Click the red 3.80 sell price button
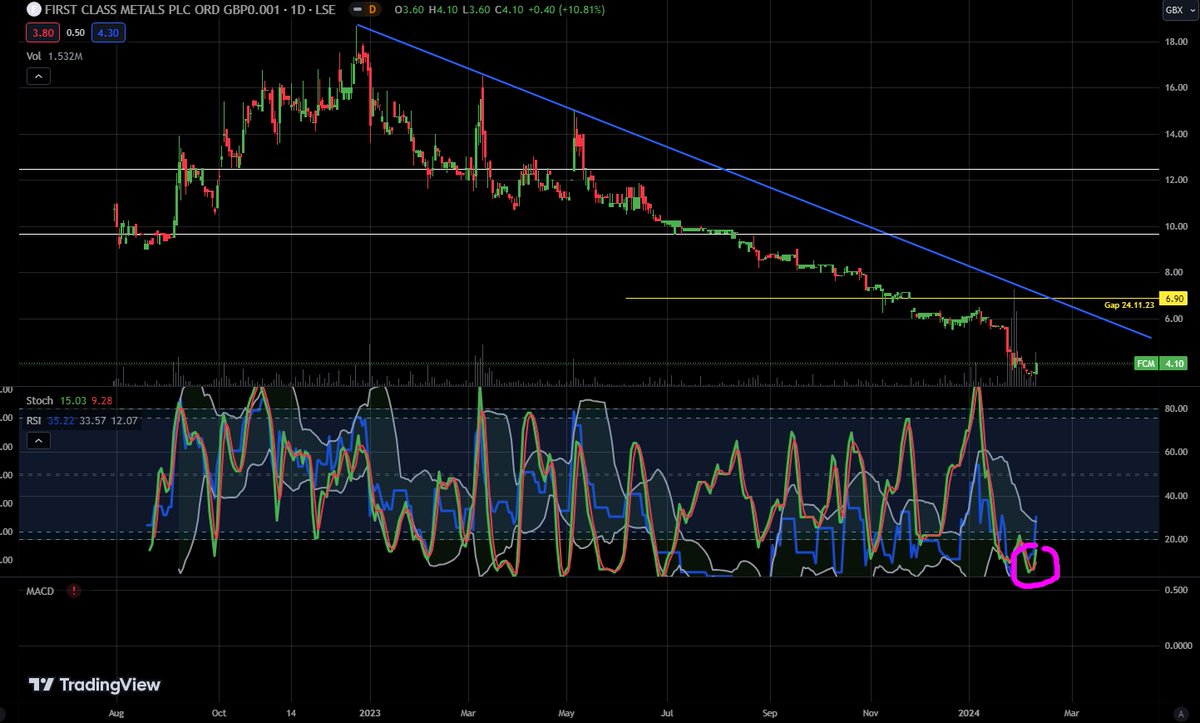Image resolution: width=1200 pixels, height=723 pixels. (45, 32)
